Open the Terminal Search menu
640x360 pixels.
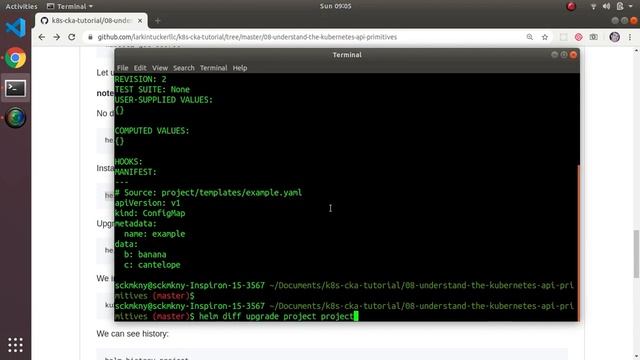184,68
